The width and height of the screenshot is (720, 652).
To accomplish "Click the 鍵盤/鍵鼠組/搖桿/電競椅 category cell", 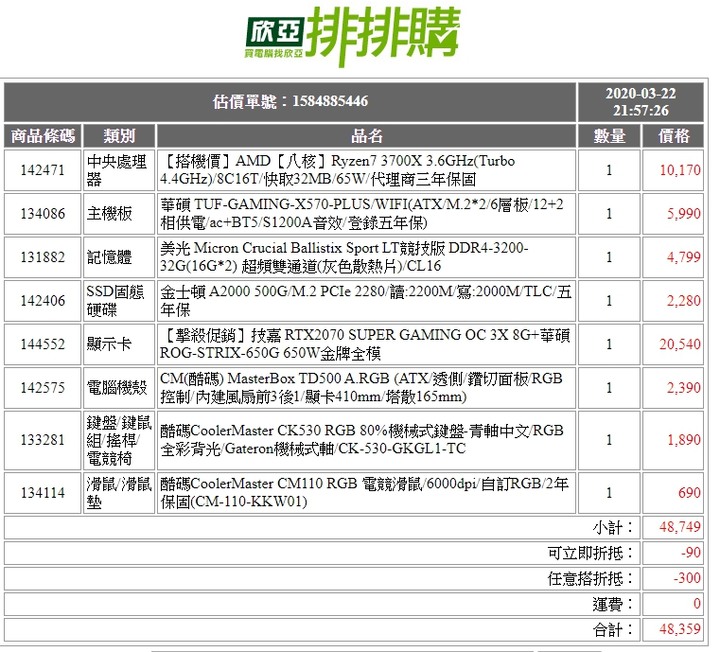I will click(119, 440).
